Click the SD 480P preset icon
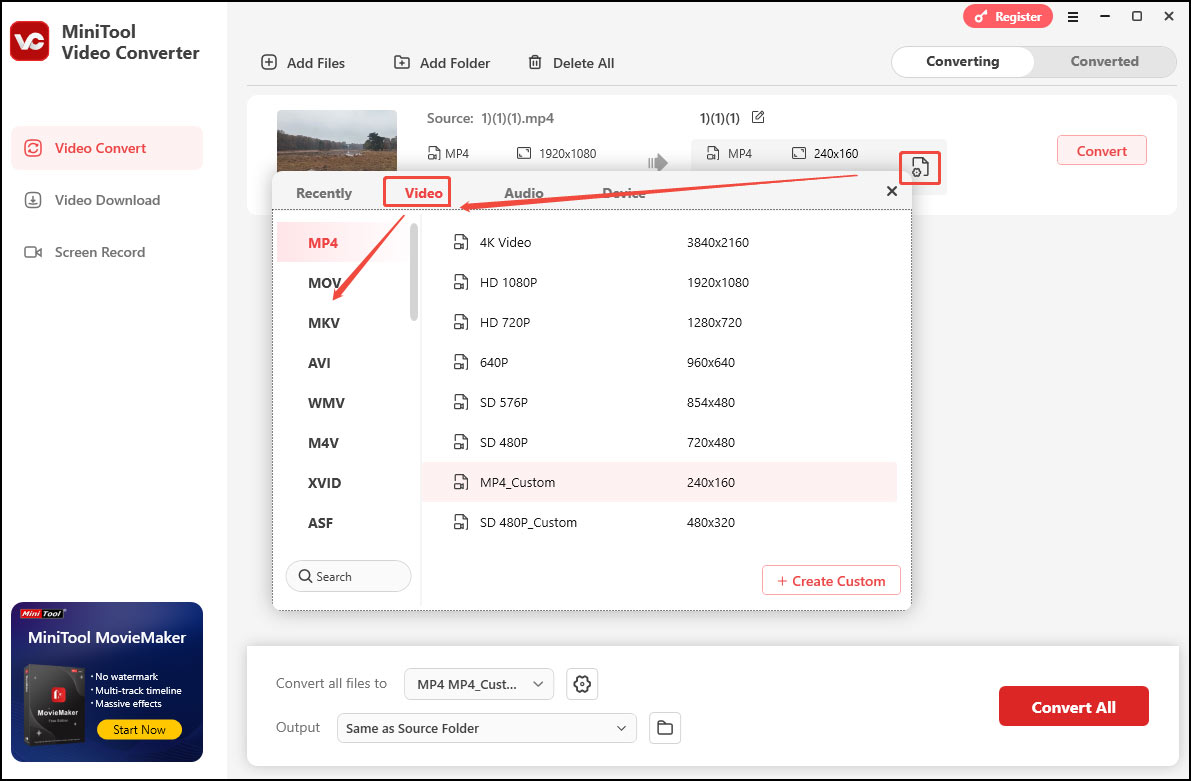This screenshot has height=781, width=1191. click(461, 442)
